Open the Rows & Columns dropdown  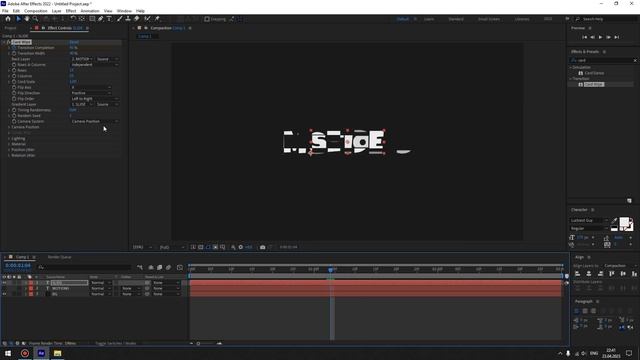95,64
